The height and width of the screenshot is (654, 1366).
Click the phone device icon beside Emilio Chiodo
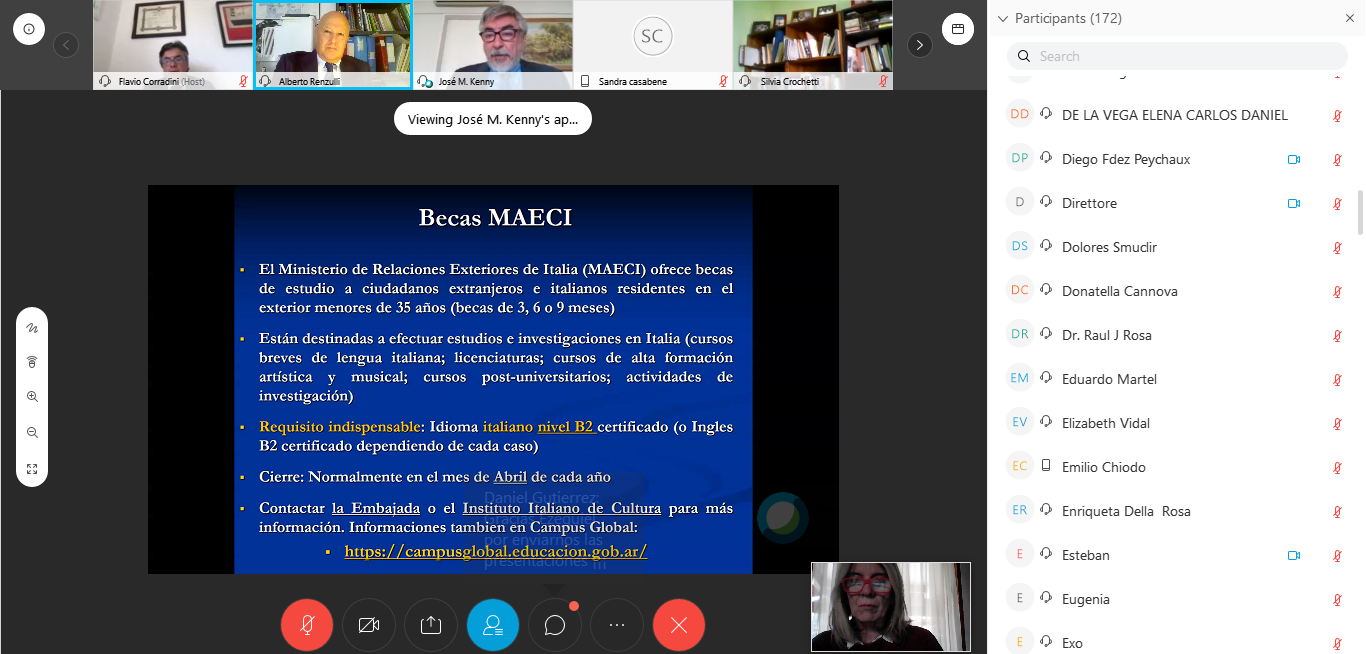(x=1046, y=466)
